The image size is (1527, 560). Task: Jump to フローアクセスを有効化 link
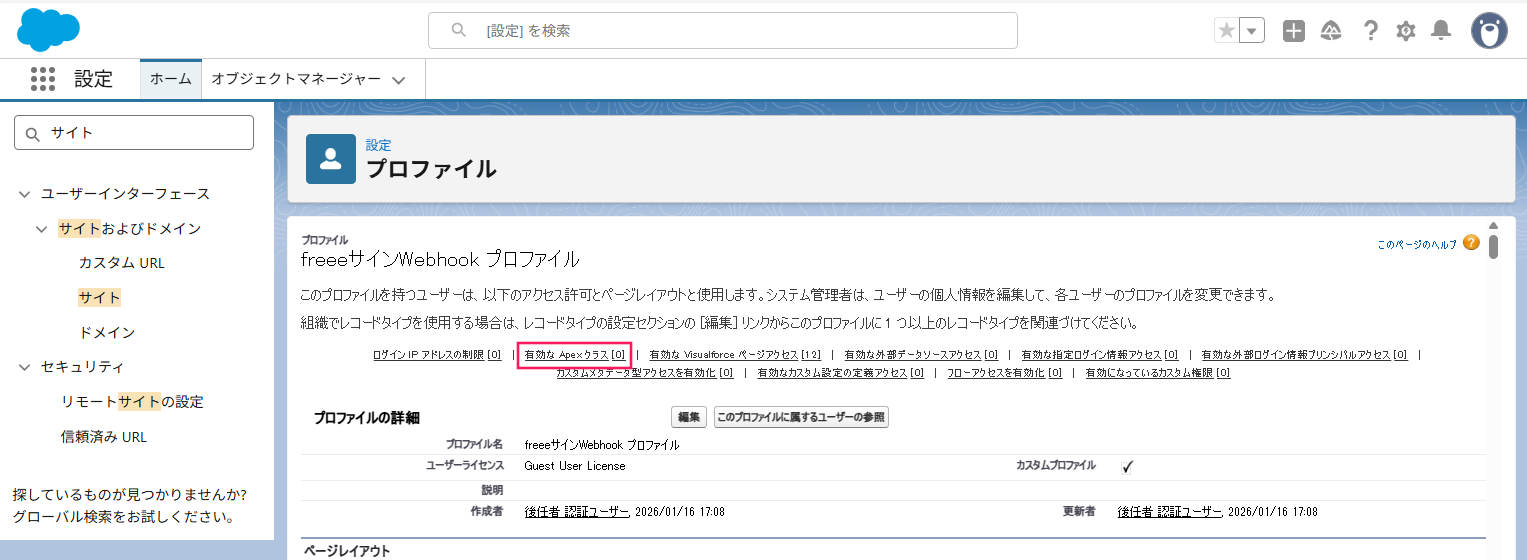click(1003, 372)
